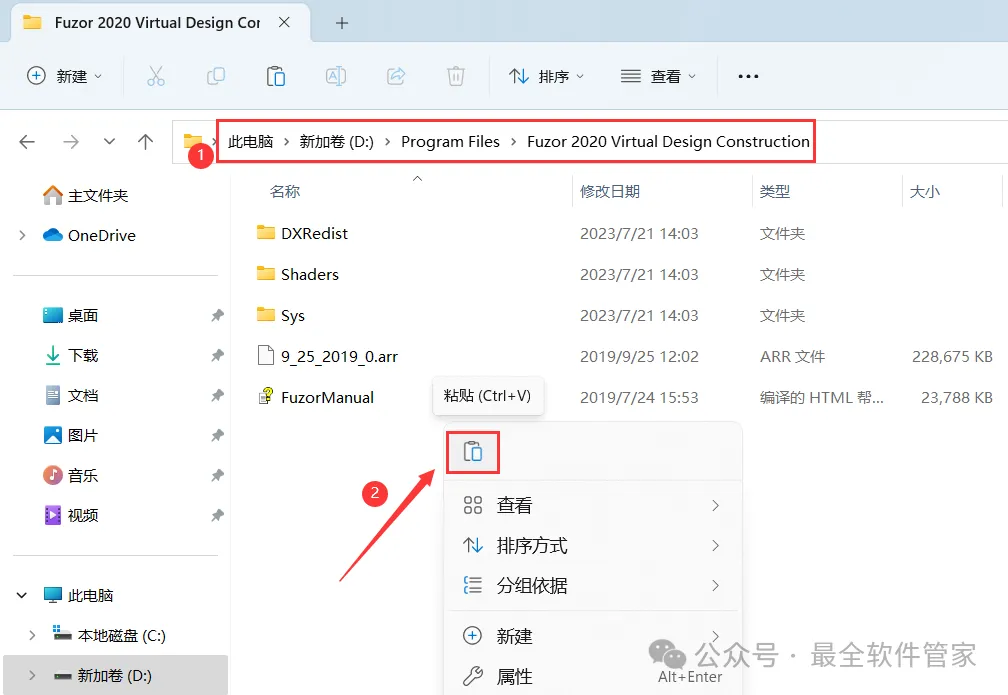Sort by 修改日期 column header
Screen dimensions: 1008x695
pos(609,192)
